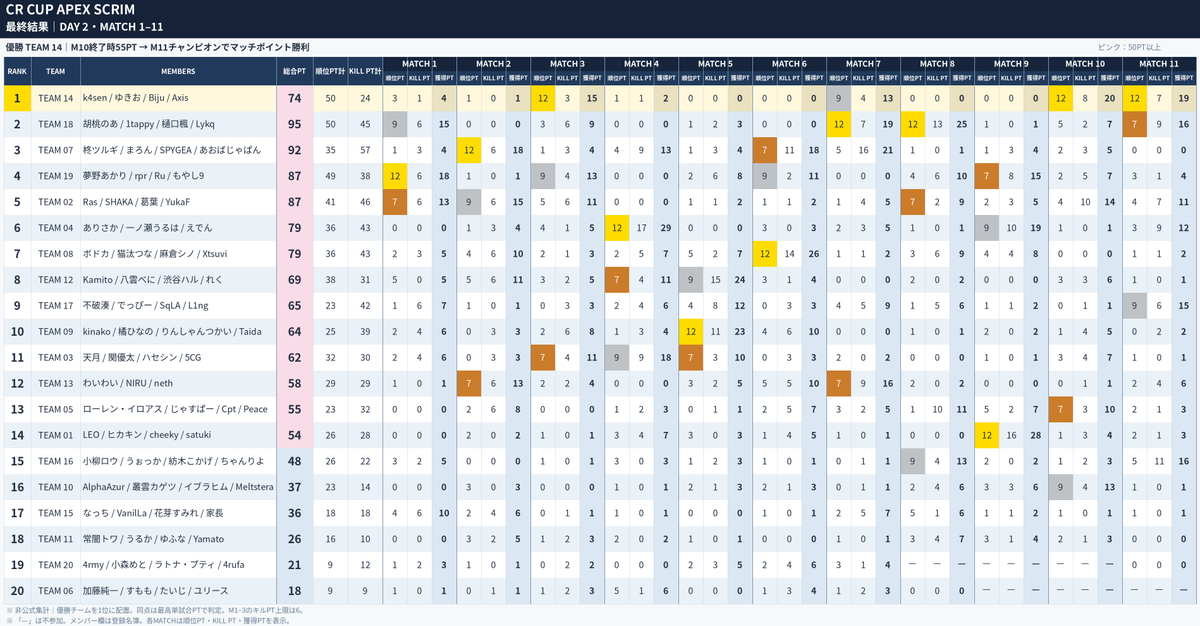Click members AlphaAzur / 叢雲カゲツ / イブラヒム / Meltstera
Image resolution: width=1200 pixels, height=626 pixels.
(x=178, y=488)
